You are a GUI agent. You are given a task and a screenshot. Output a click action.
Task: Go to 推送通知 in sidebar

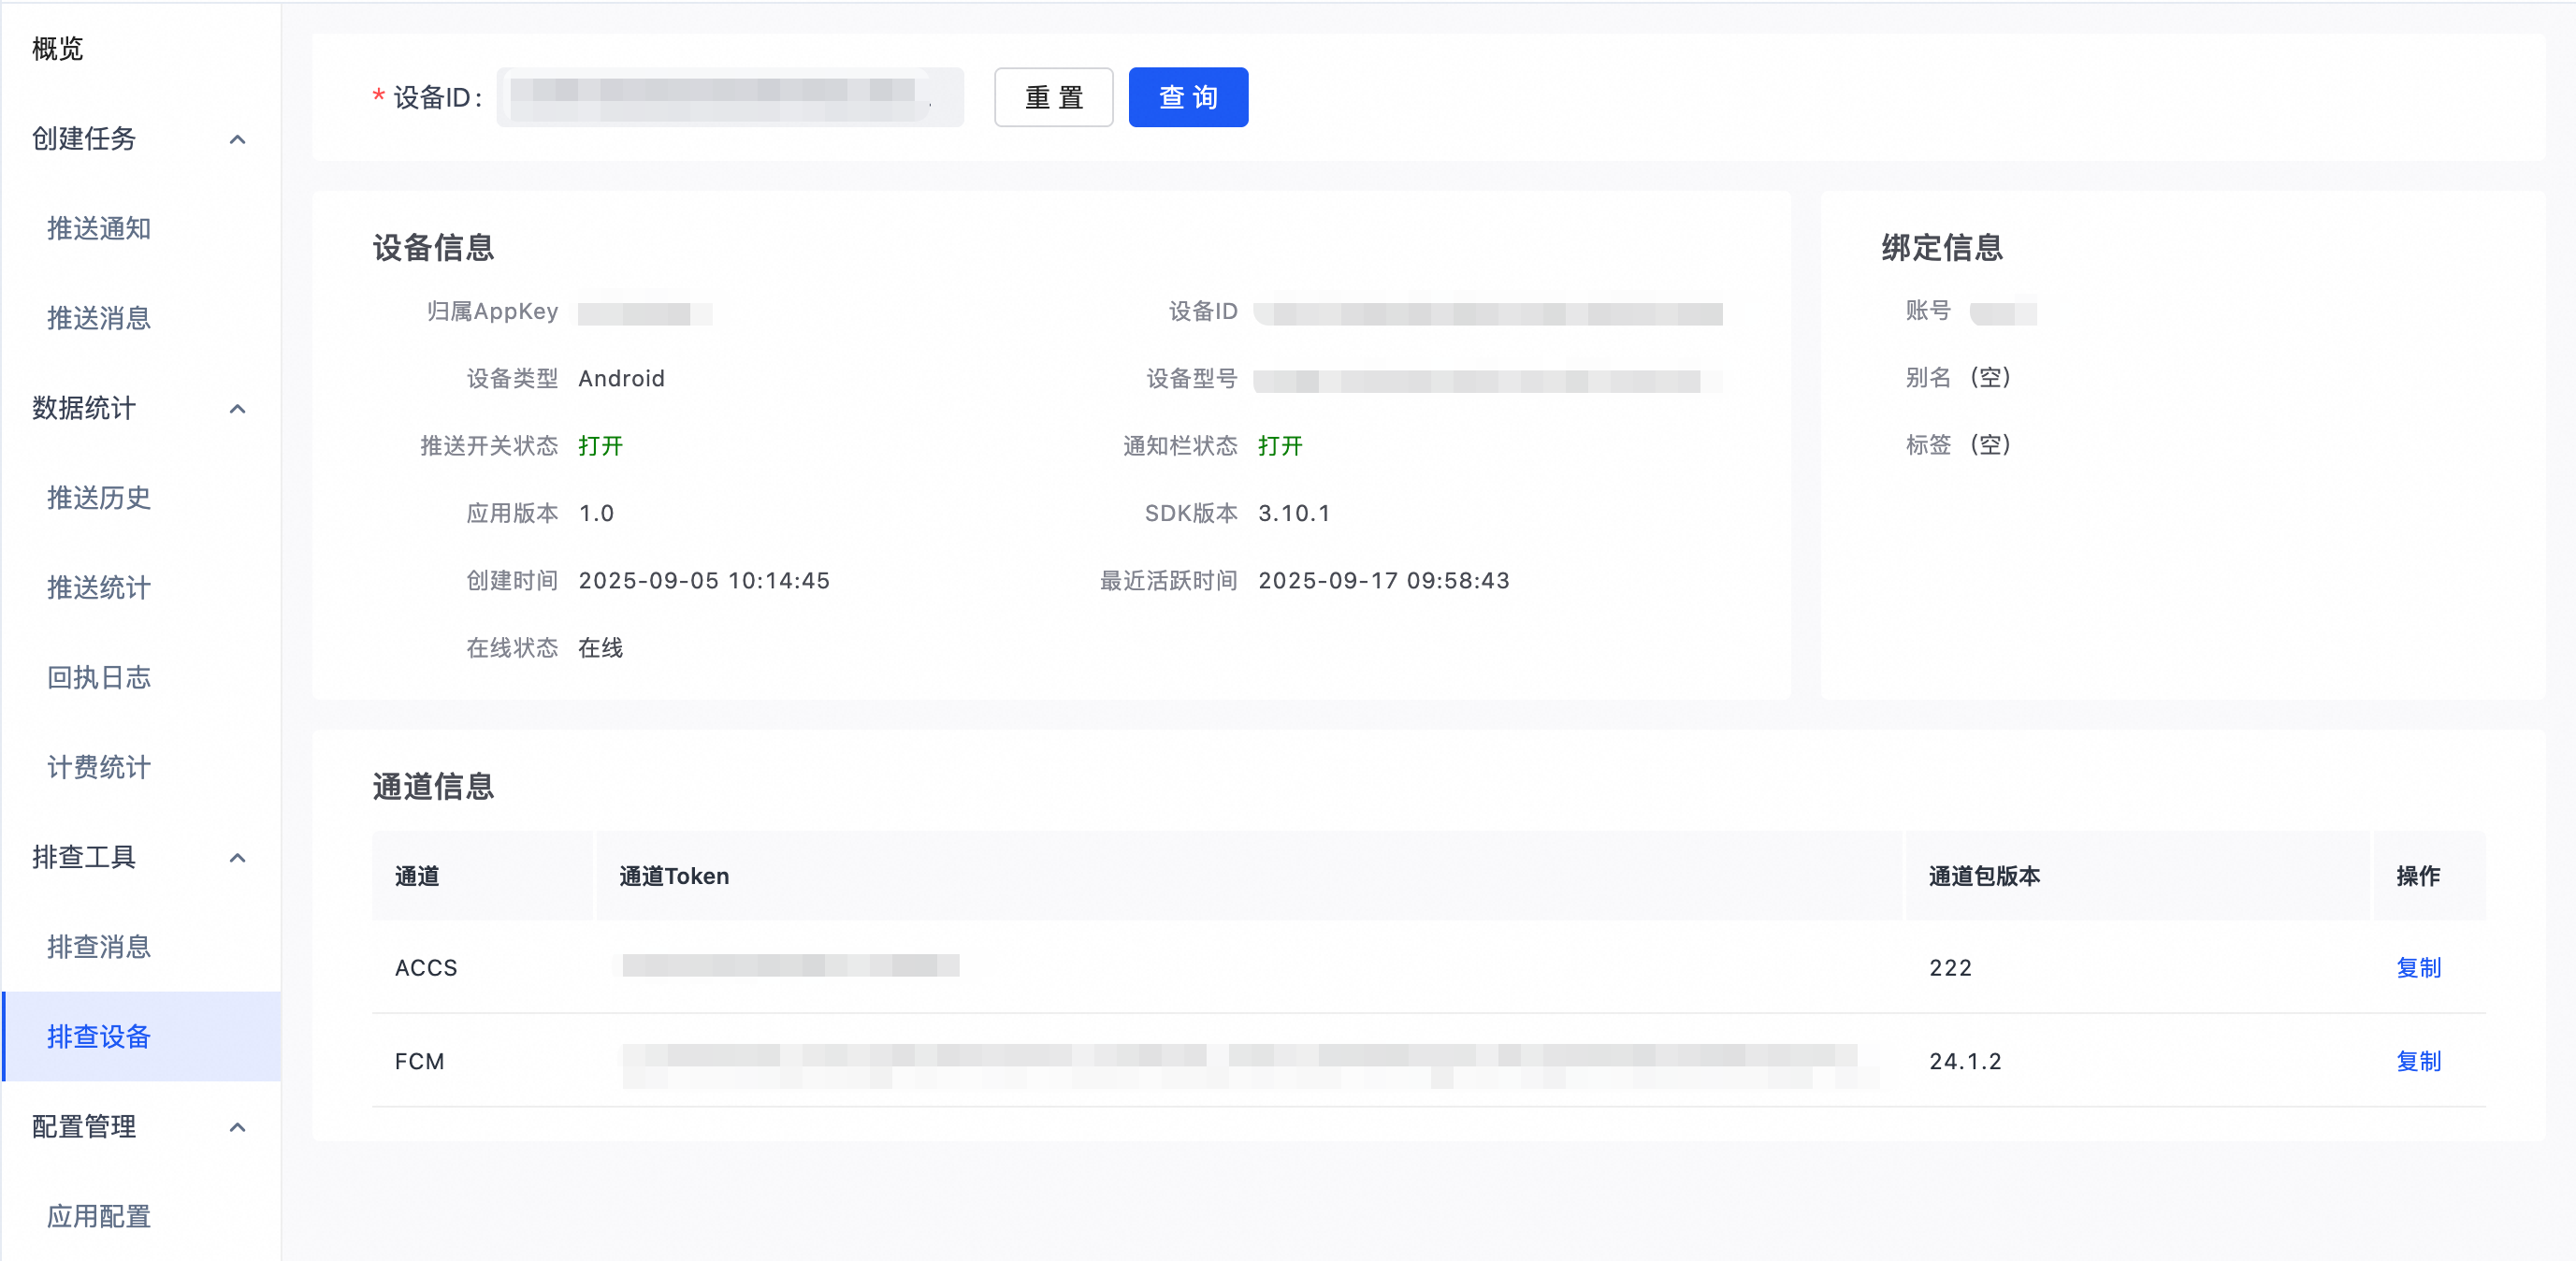pyautogui.click(x=99, y=228)
